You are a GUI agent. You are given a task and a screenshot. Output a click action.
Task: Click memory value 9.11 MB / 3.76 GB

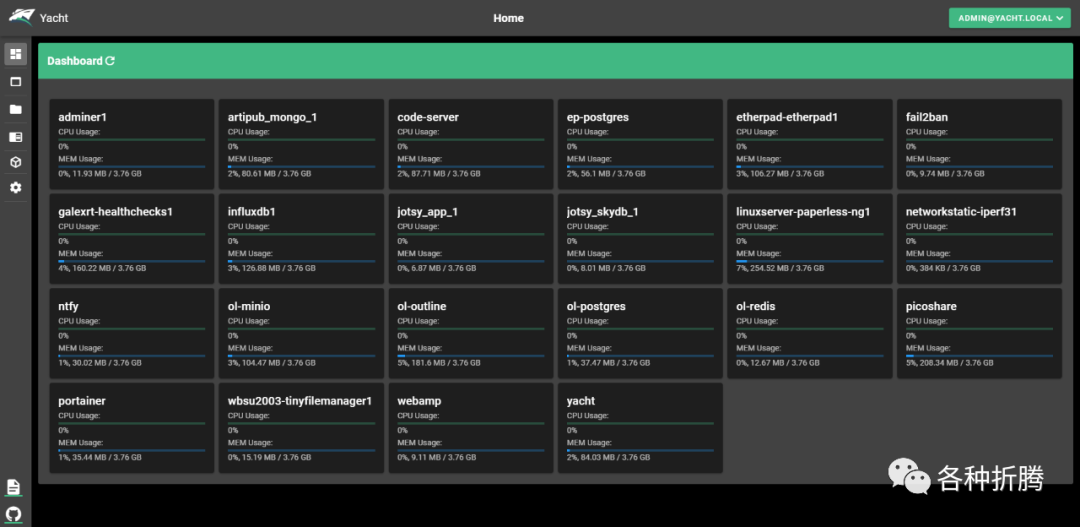pyautogui.click(x=444, y=457)
